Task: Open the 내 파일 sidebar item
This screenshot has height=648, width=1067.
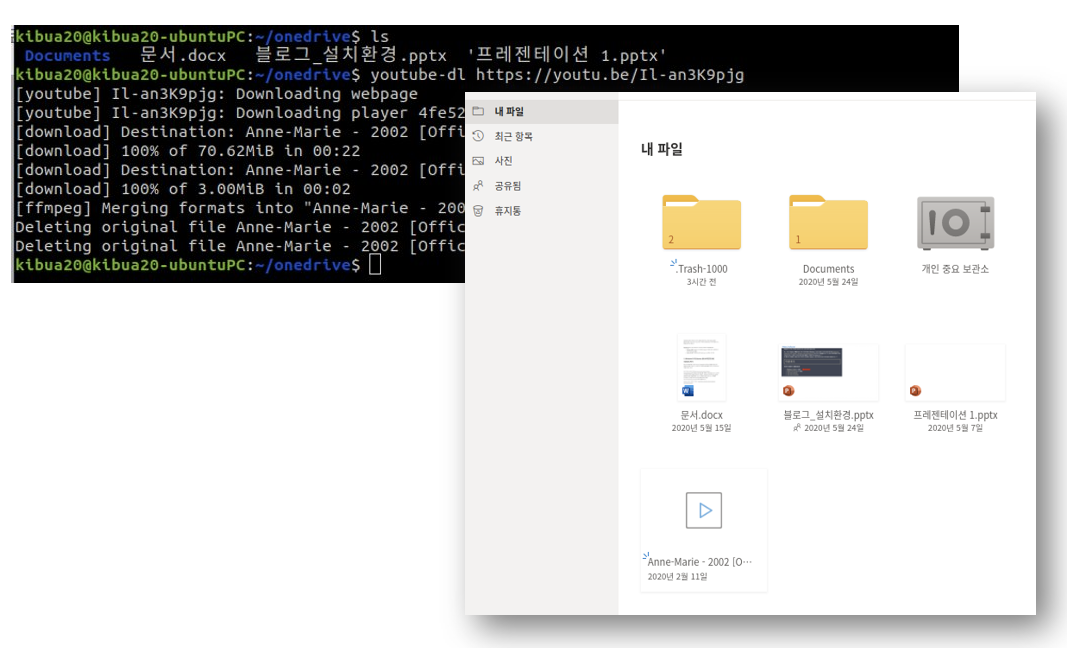Action: [x=542, y=112]
